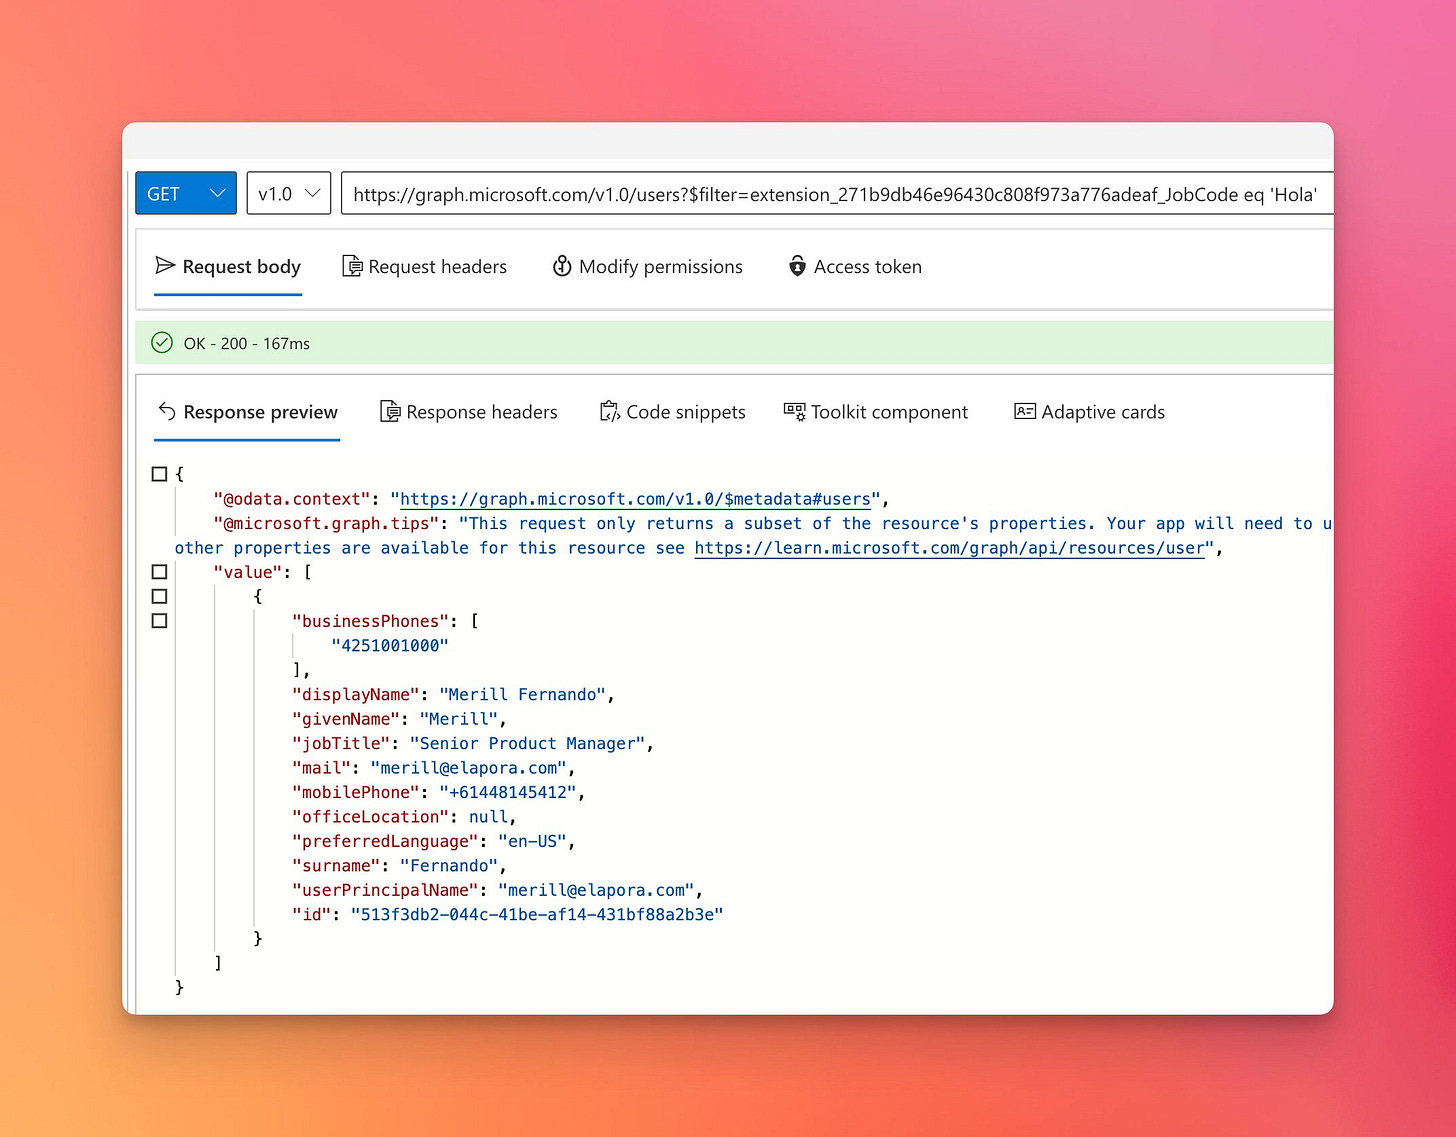Check the top-level JSON response checkbox
Viewport: 1456px width, 1137px height.
[159, 473]
